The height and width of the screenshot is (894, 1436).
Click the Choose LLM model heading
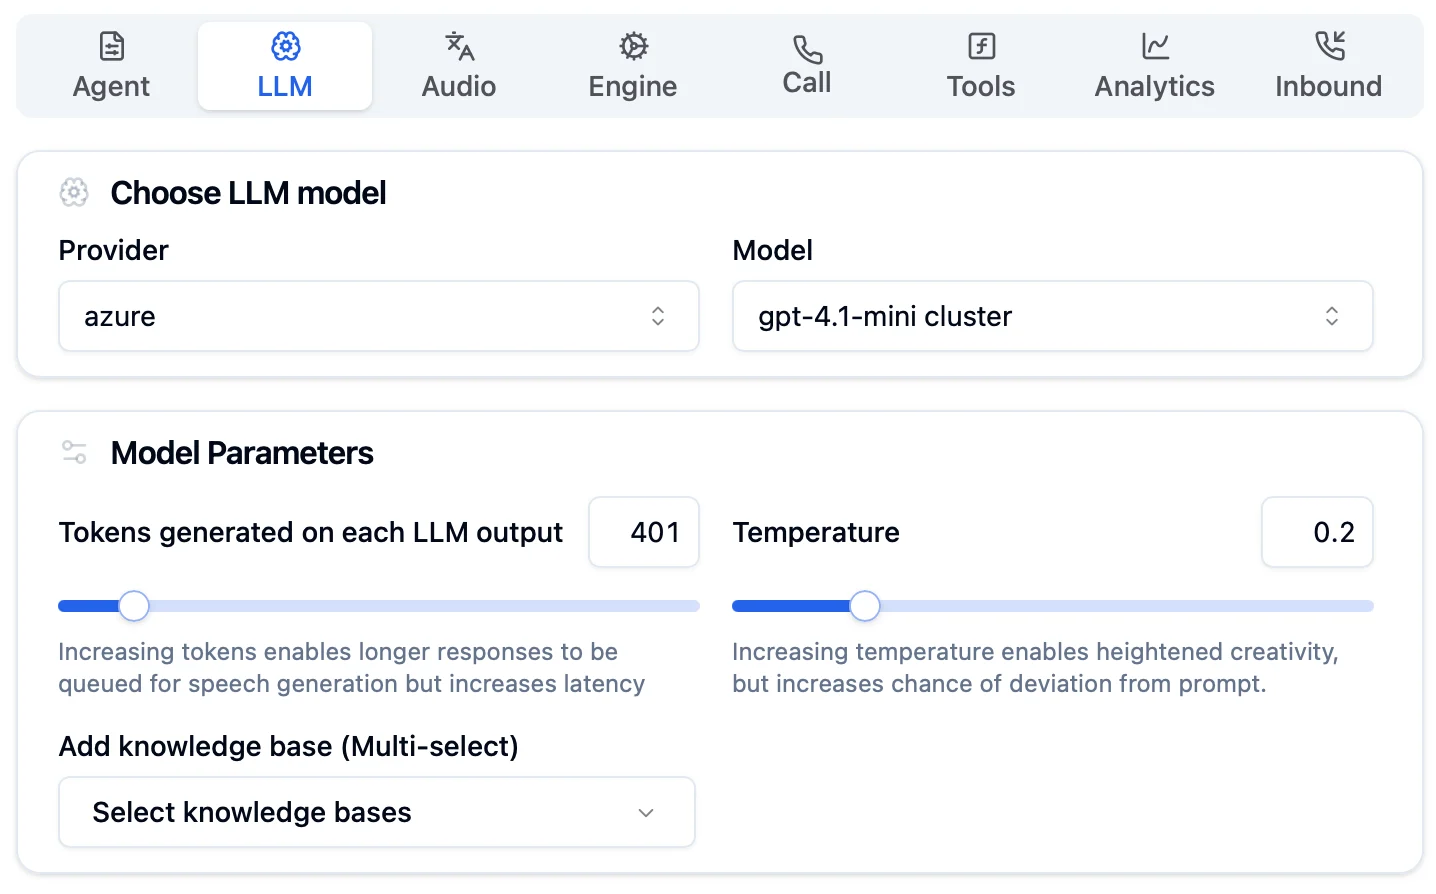click(x=248, y=193)
